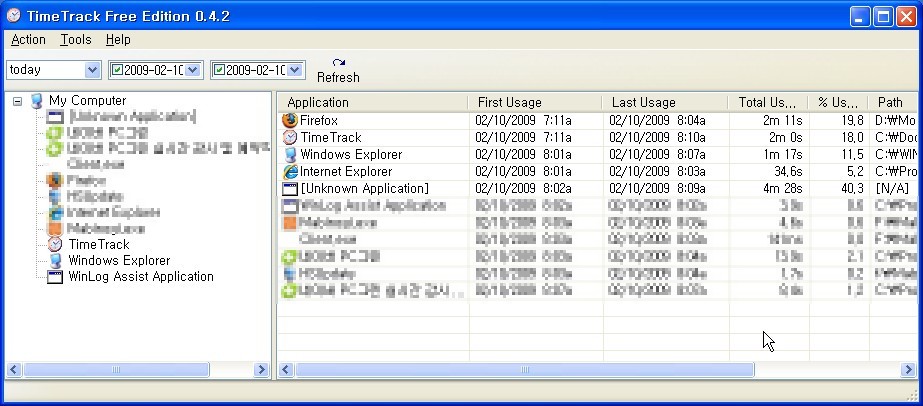Toggle the end date checkbox
Screen dimensions: 923x406
[220, 70]
